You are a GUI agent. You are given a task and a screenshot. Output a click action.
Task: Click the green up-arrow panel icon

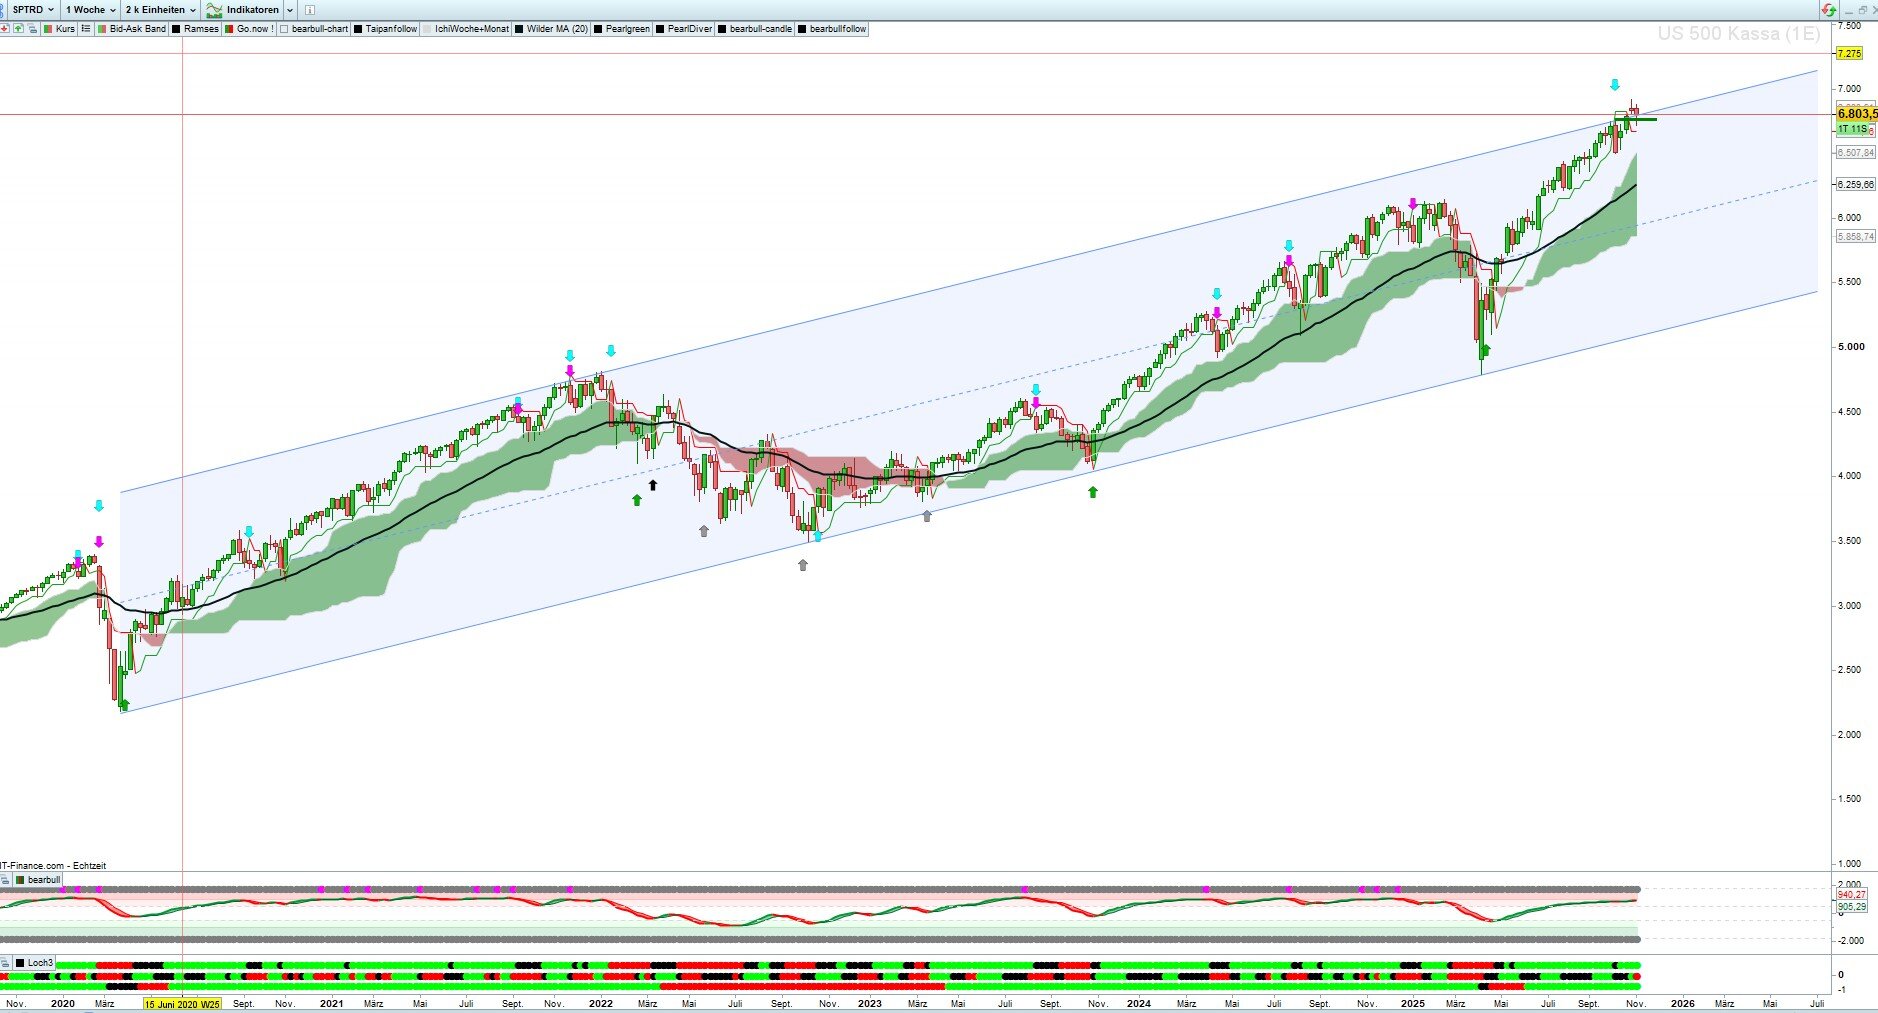coord(19,29)
